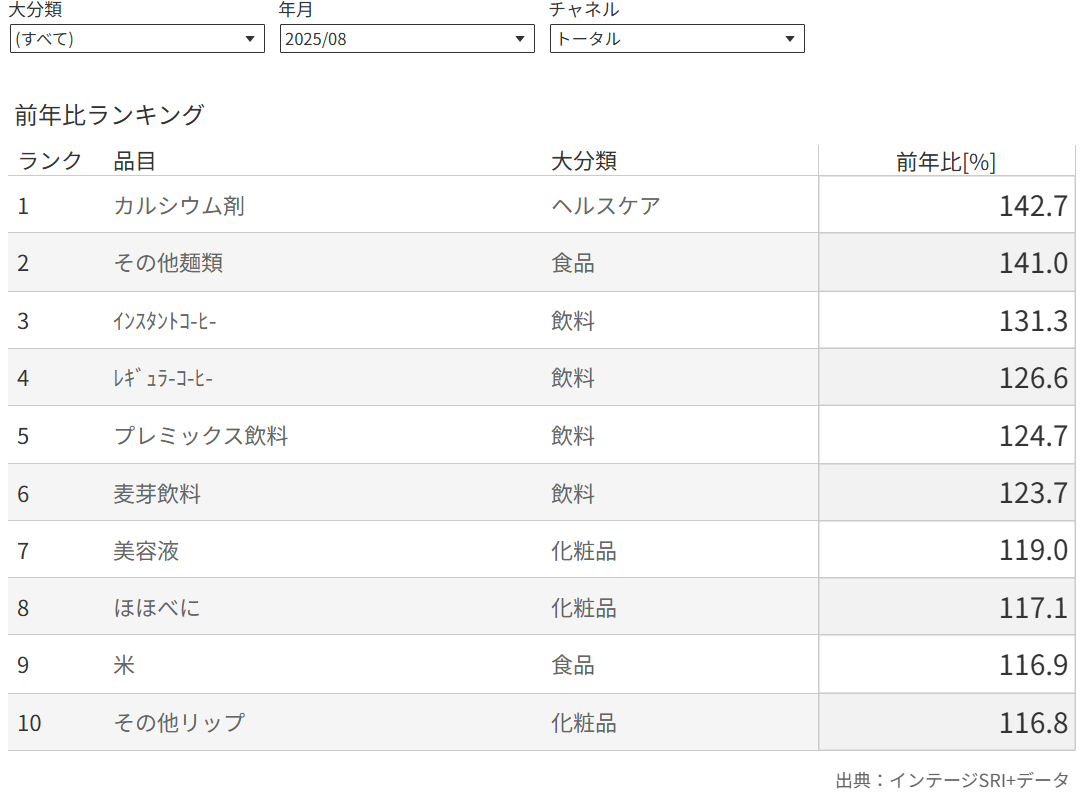Select the 大分類 column header in table
The width and height of the screenshot is (1082, 794).
[584, 161]
